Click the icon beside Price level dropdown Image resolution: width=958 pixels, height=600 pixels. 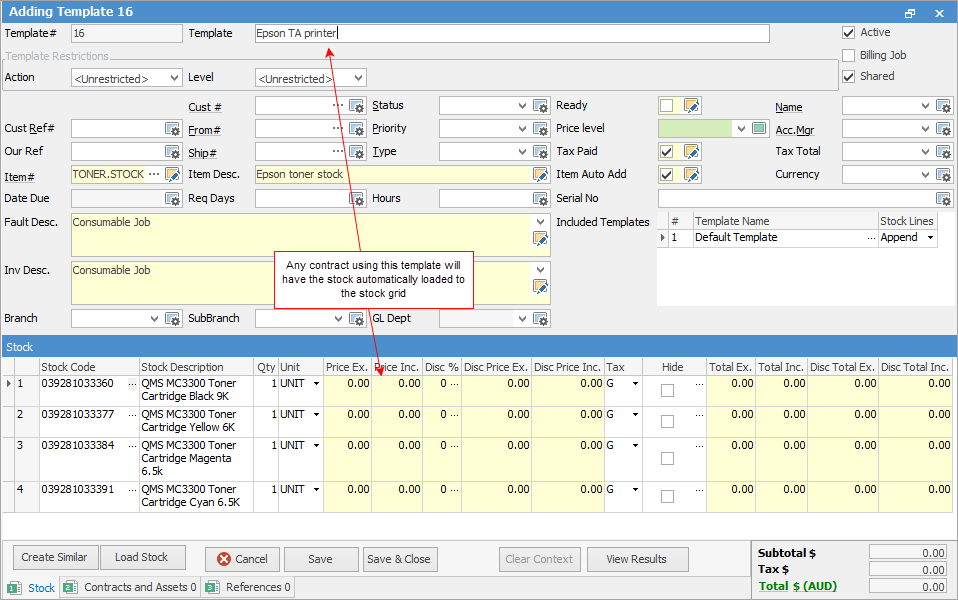click(759, 128)
